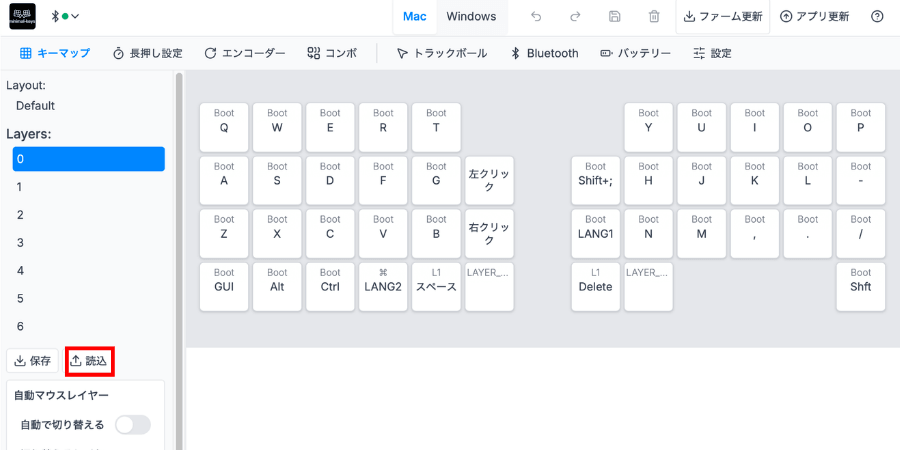
Task: Click the 読込 import button
Action: coord(88,361)
